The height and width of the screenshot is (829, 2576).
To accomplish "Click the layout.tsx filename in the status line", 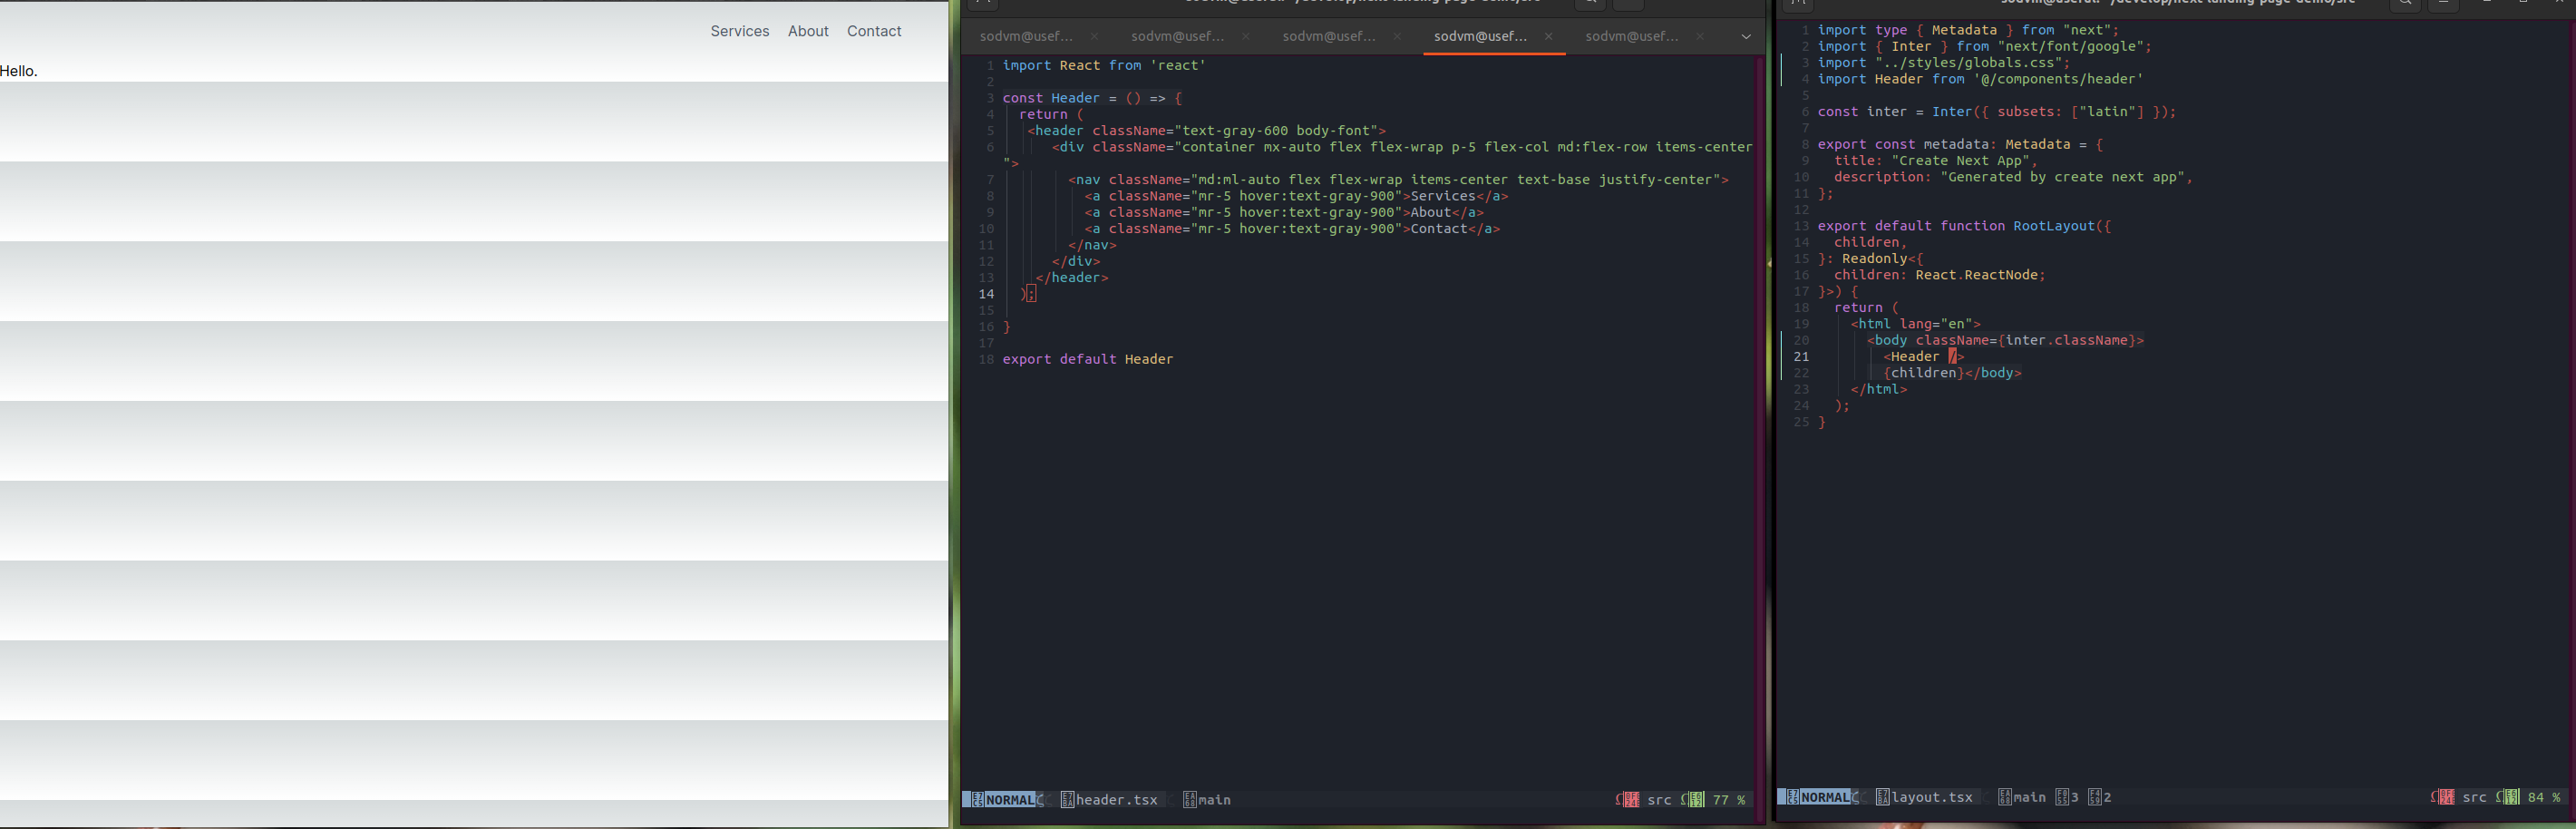I will [x=1932, y=797].
